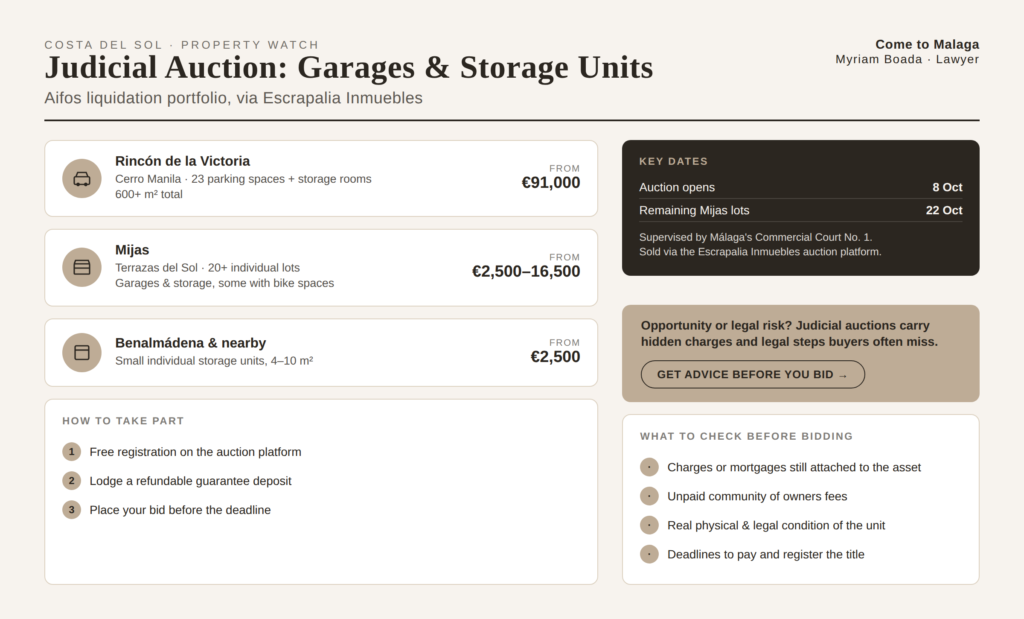This screenshot has height=619, width=1024.
Task: Click the WHAT TO CHECK BEFORE BIDDING heading
Action: click(746, 436)
